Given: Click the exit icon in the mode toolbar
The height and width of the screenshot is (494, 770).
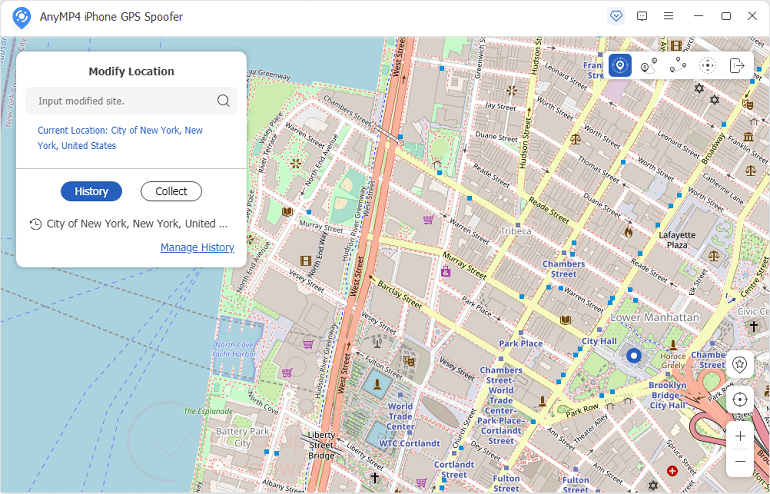Looking at the screenshot, I should 737,65.
